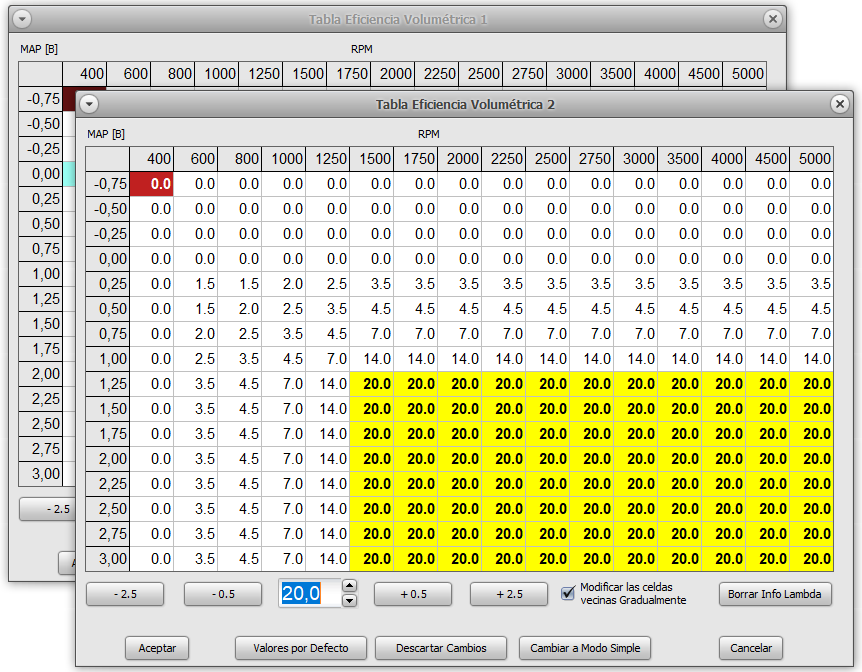Select MAP row header 0,00 in Tabla 2
The width and height of the screenshot is (862, 672).
pos(108,258)
